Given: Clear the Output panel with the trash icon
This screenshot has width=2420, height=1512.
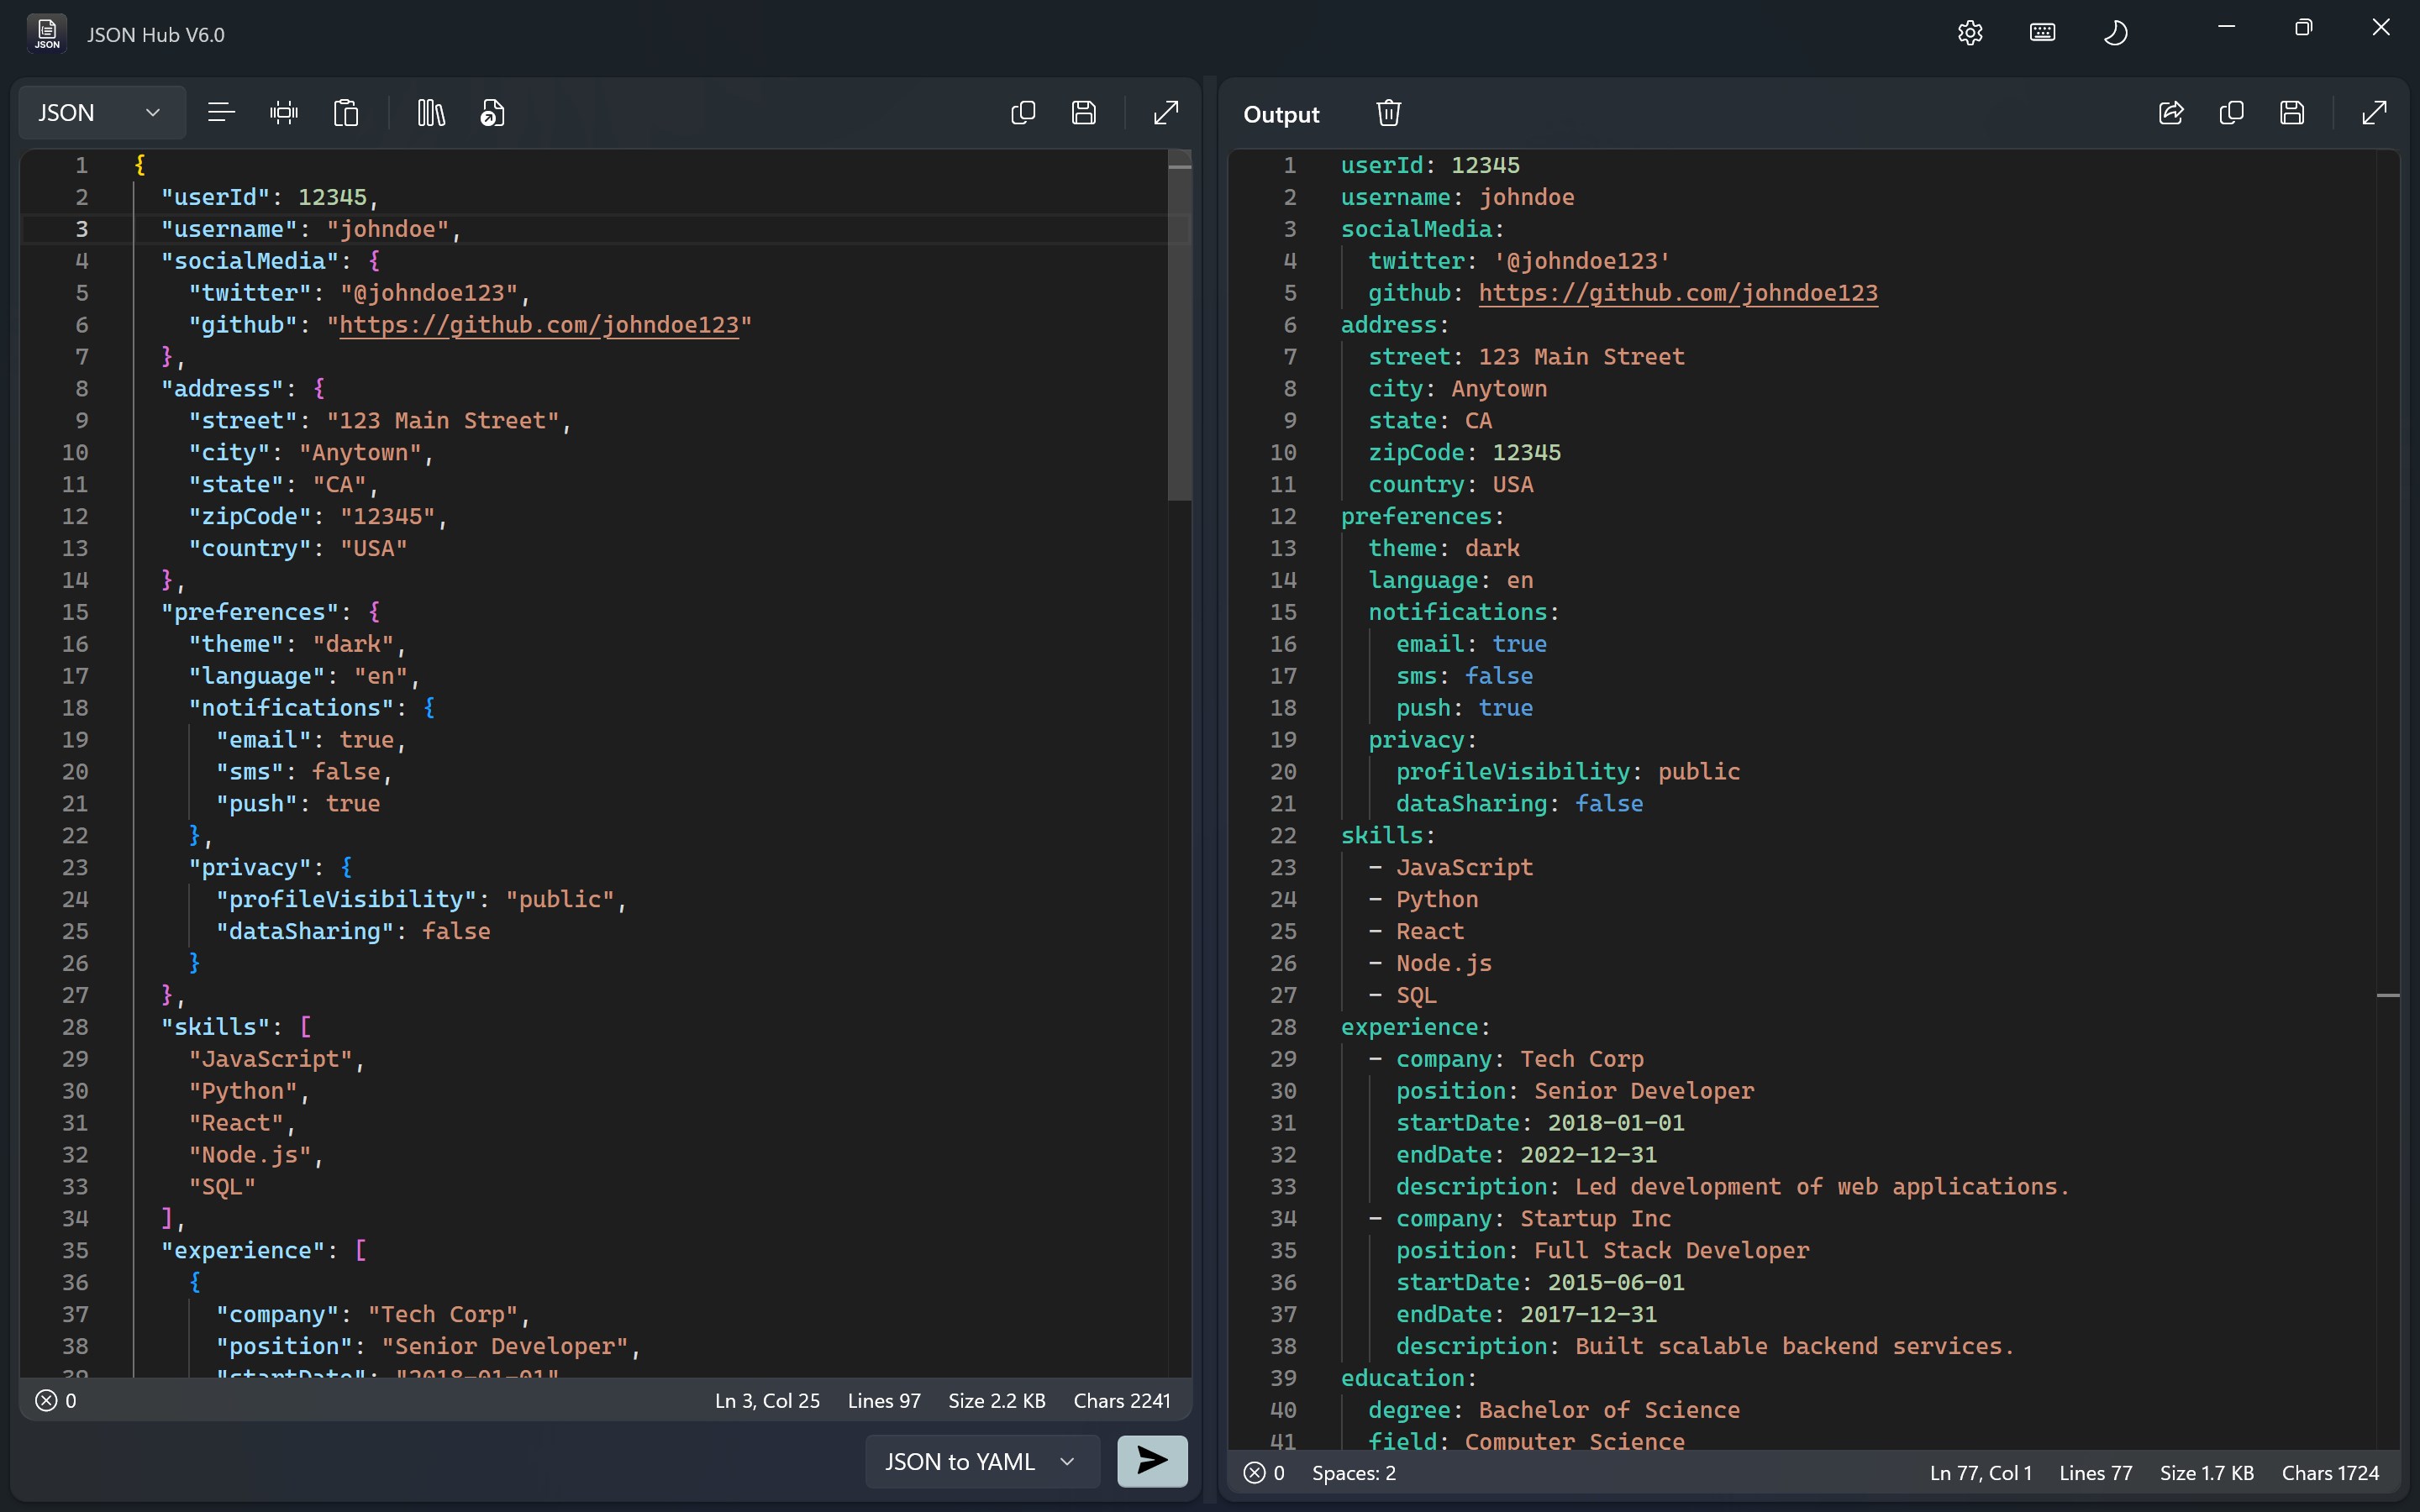Looking at the screenshot, I should coord(1389,112).
